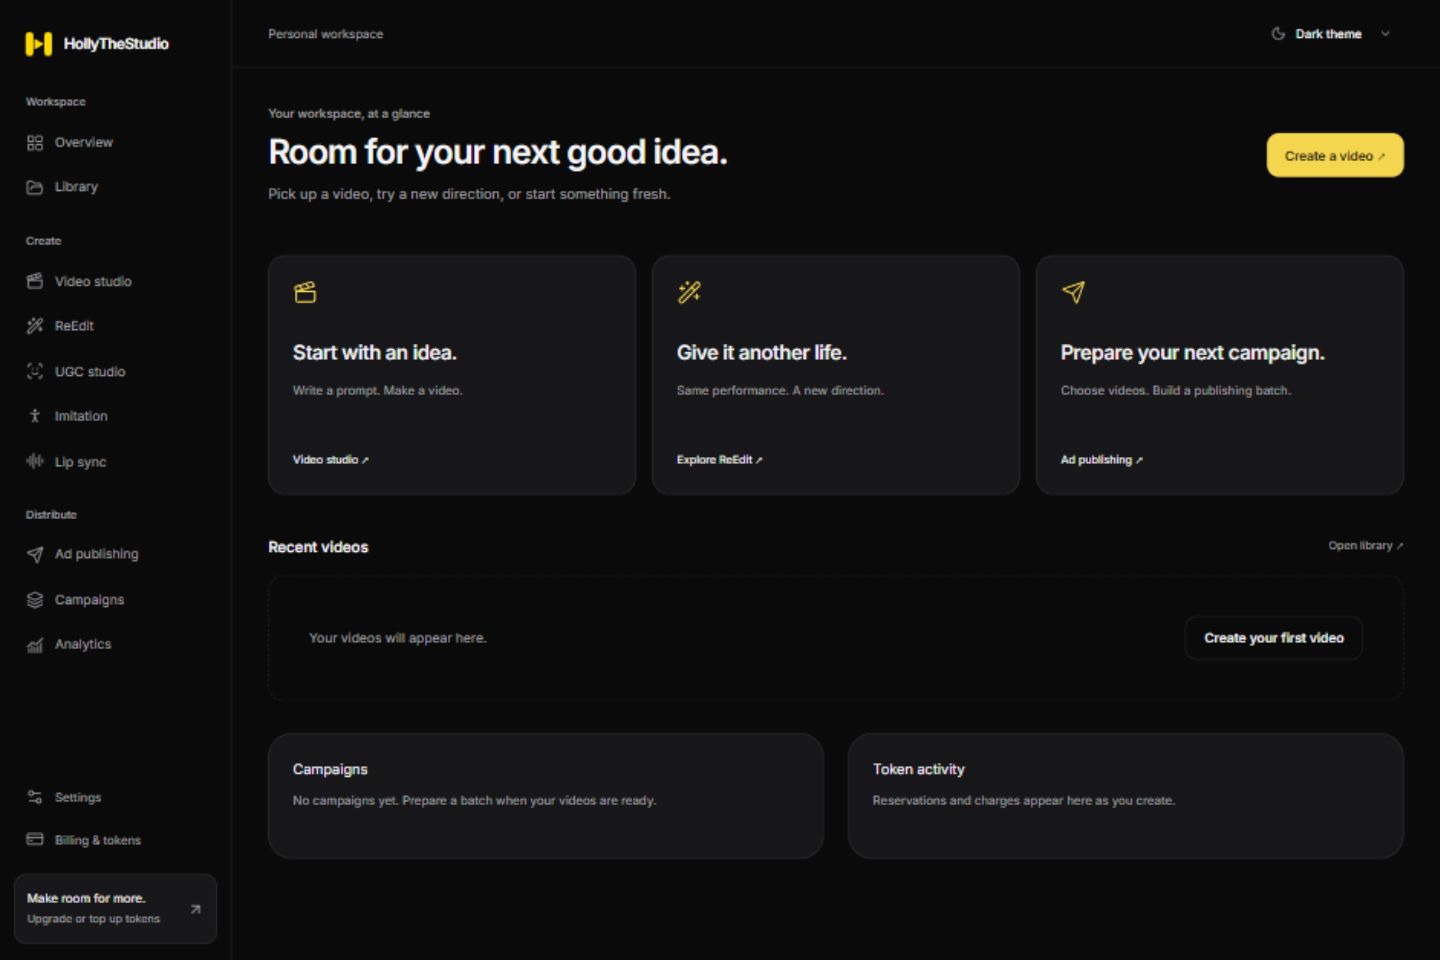Click the yellow Create a video button
1440x960 pixels.
1335,155
